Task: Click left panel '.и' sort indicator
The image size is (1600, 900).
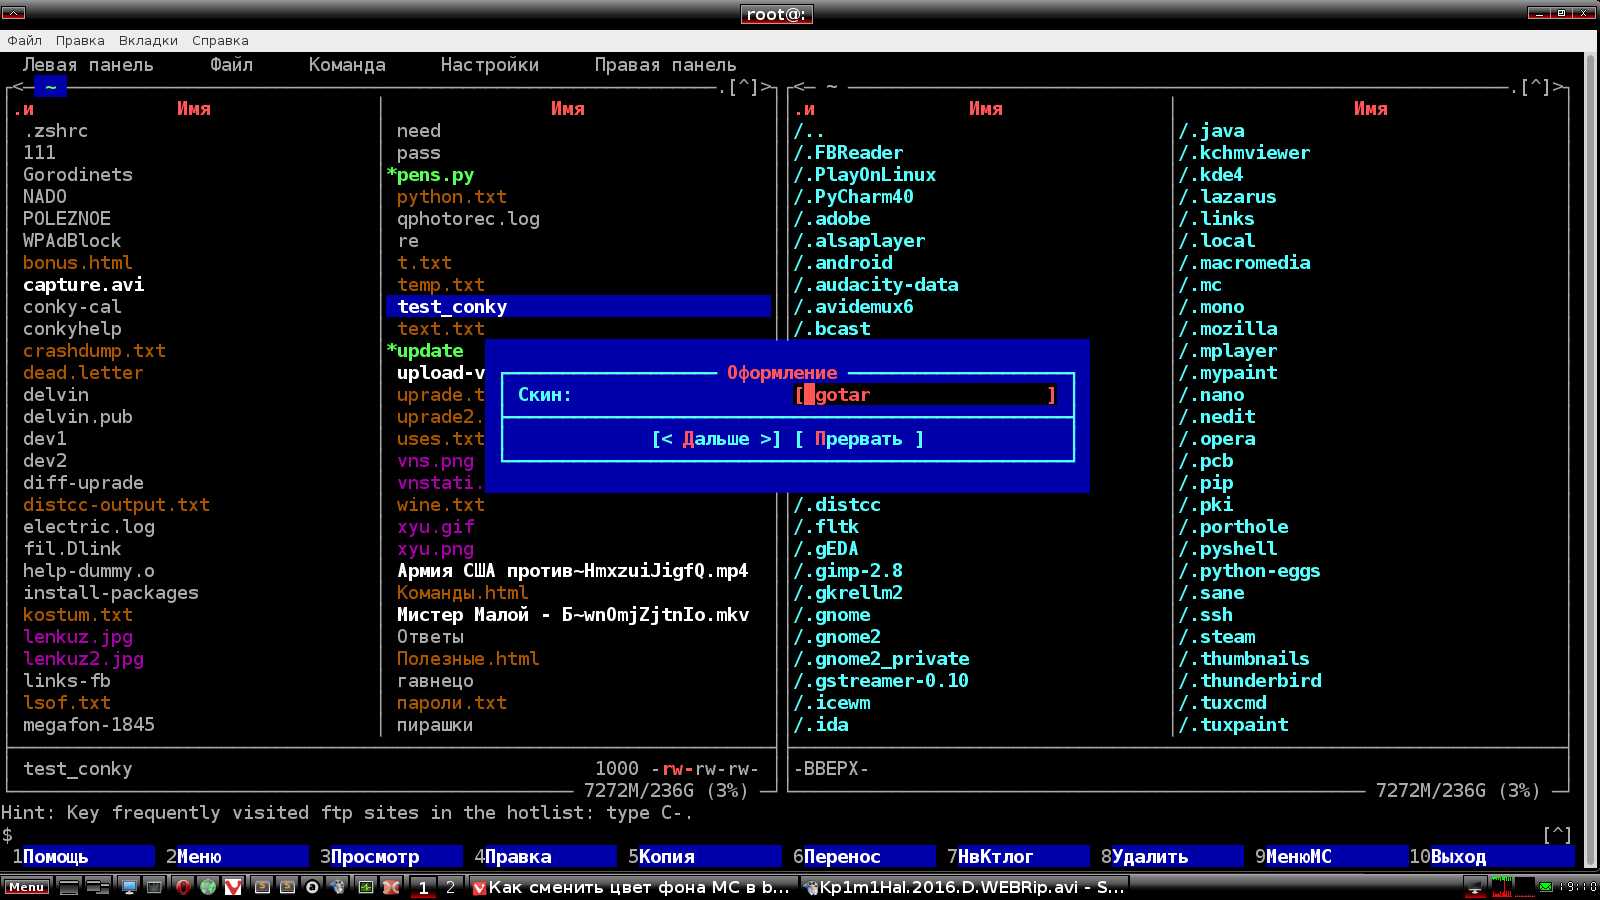Action: click(x=24, y=109)
